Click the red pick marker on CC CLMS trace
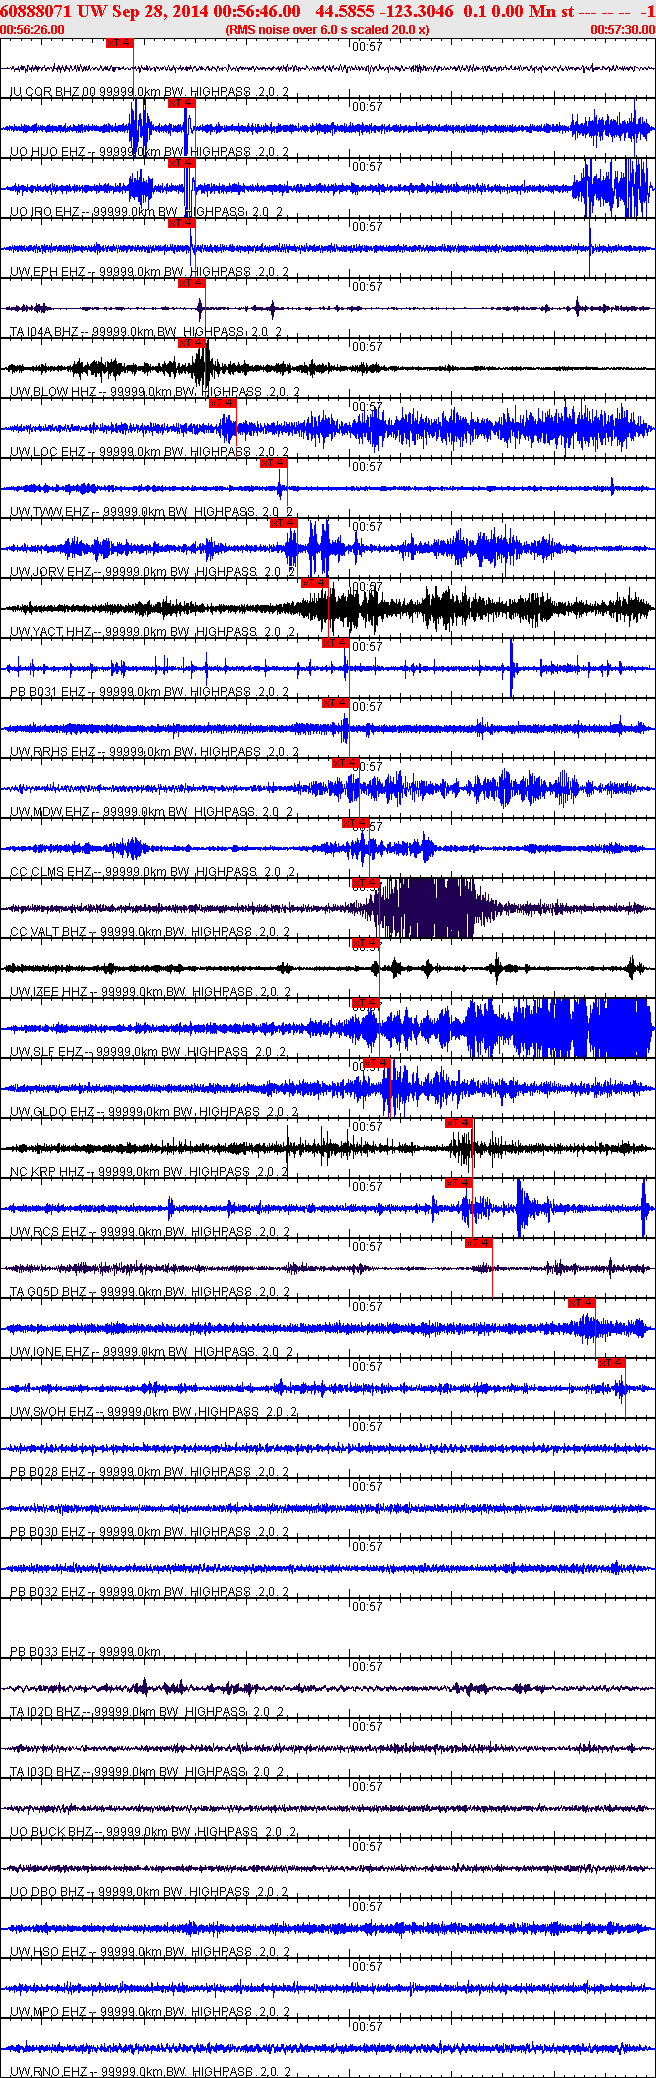 pyautogui.click(x=356, y=823)
